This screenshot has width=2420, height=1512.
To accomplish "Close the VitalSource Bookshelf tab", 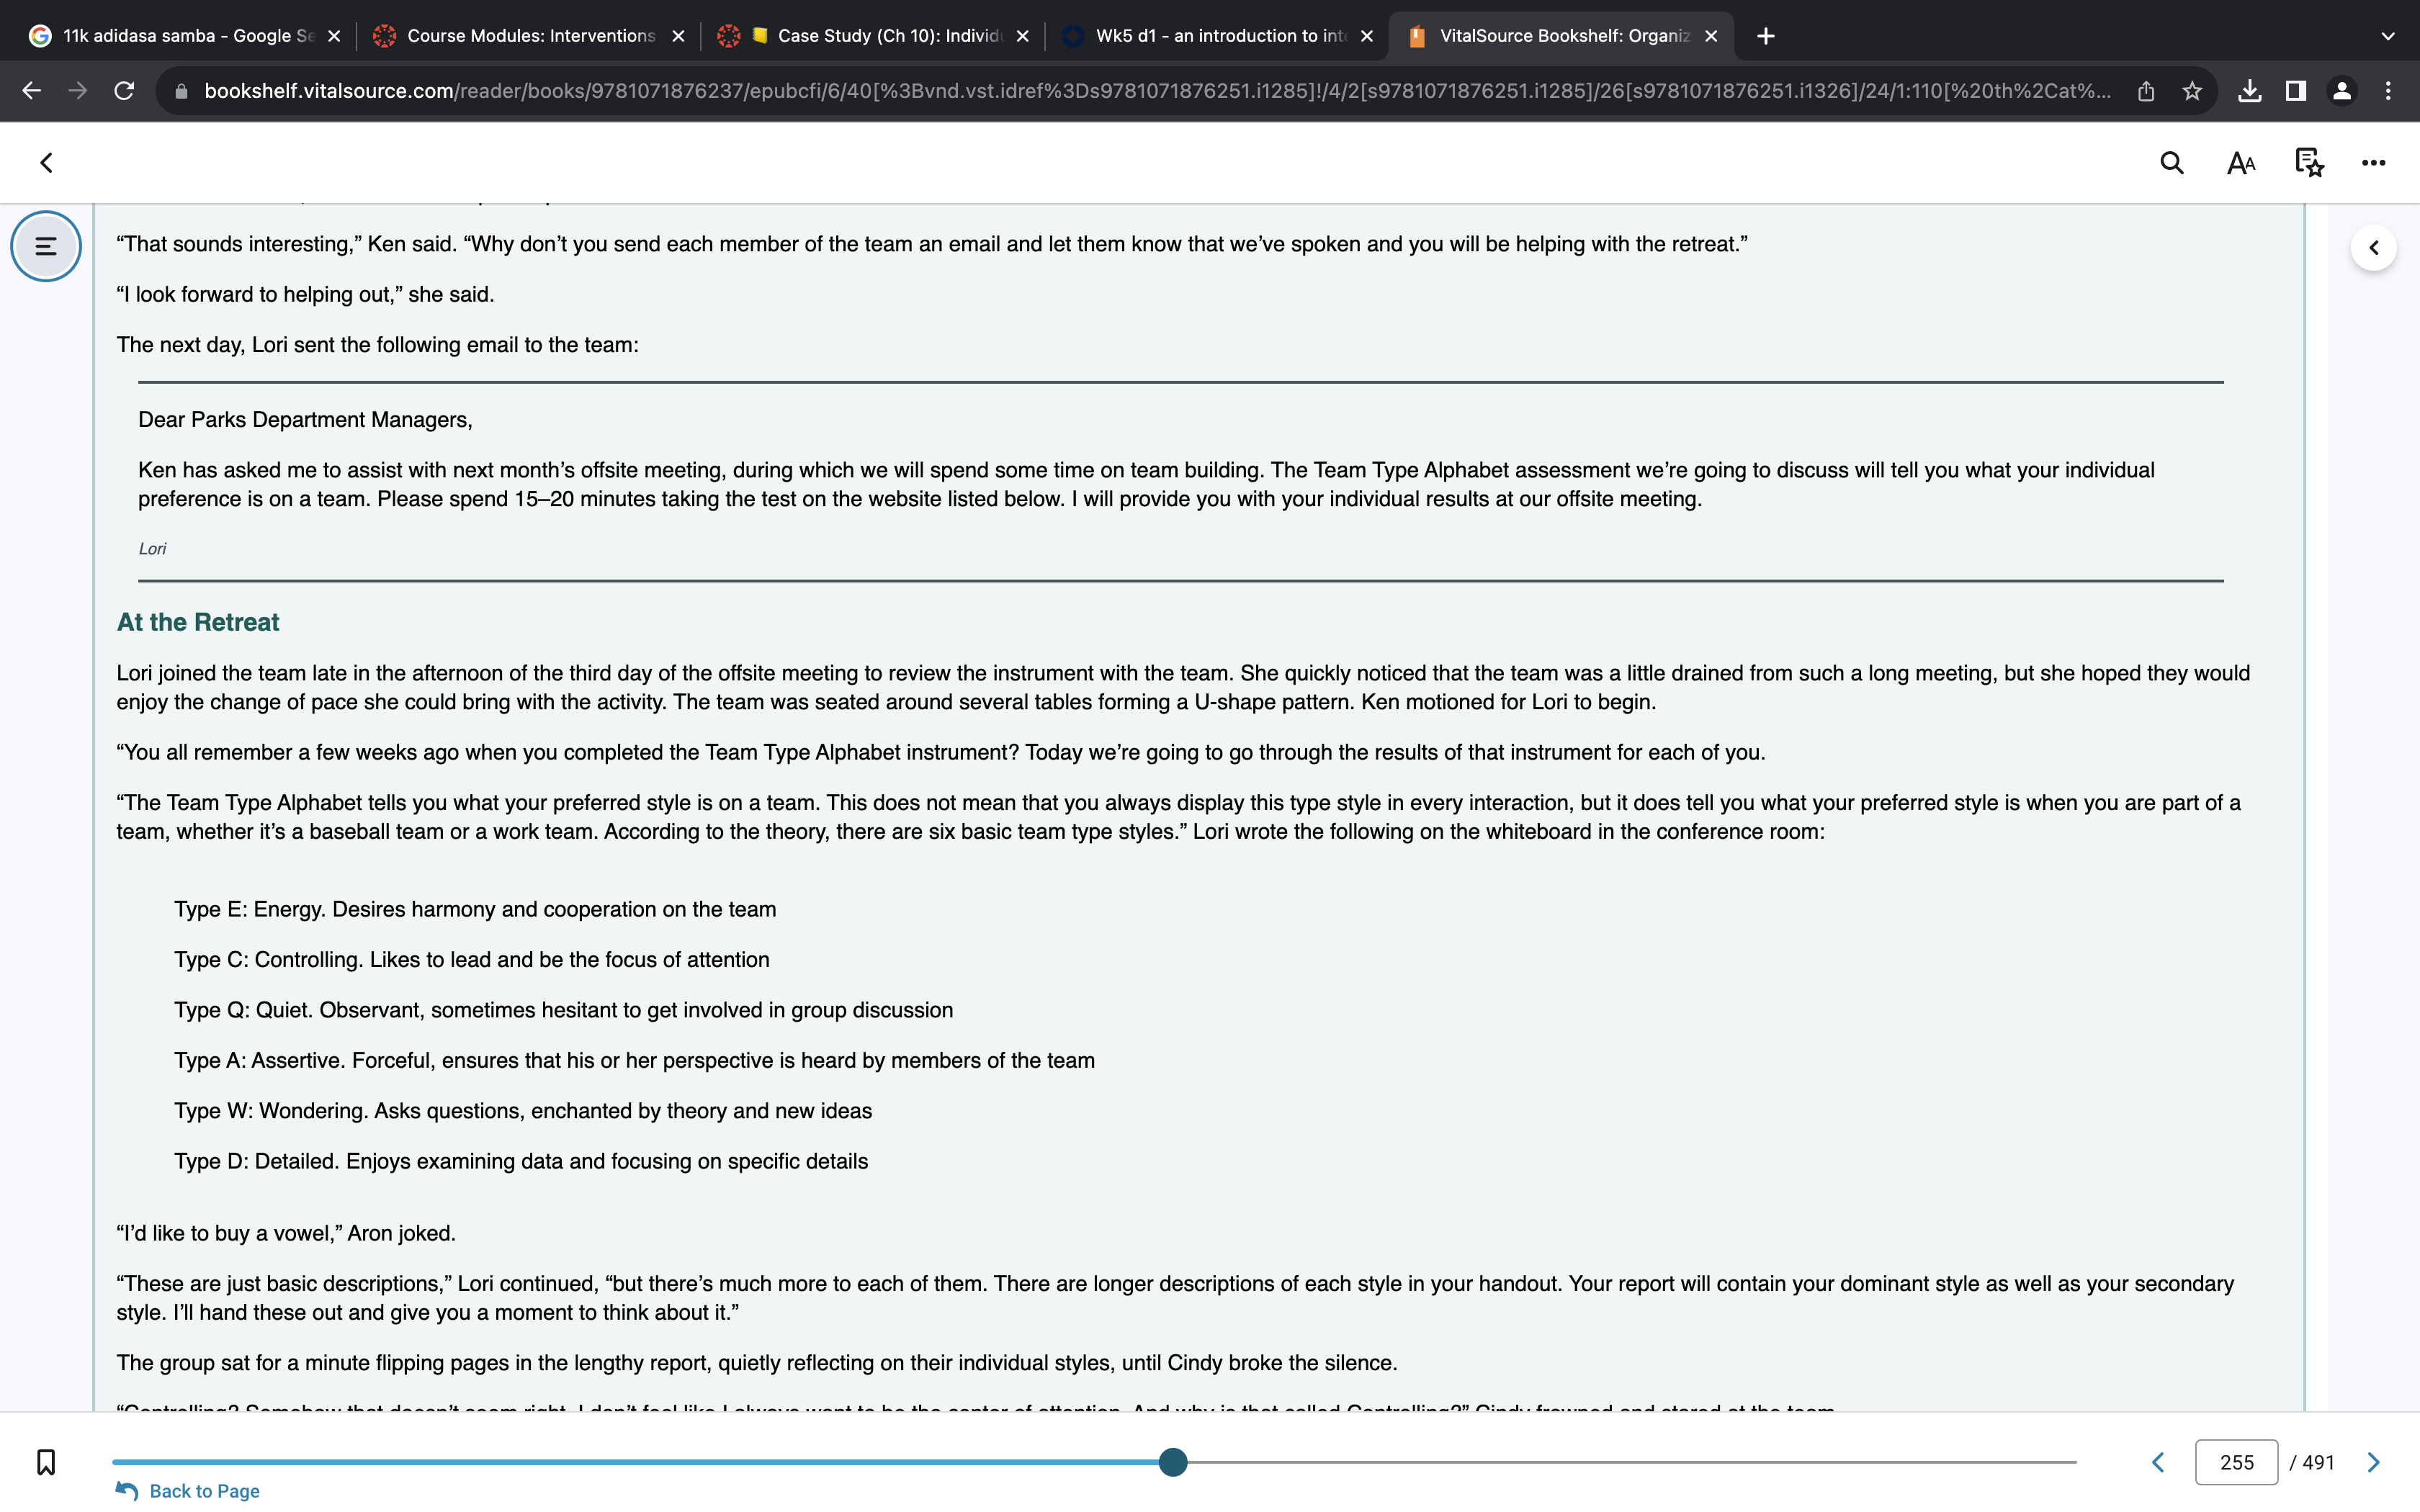I will [x=1711, y=36].
